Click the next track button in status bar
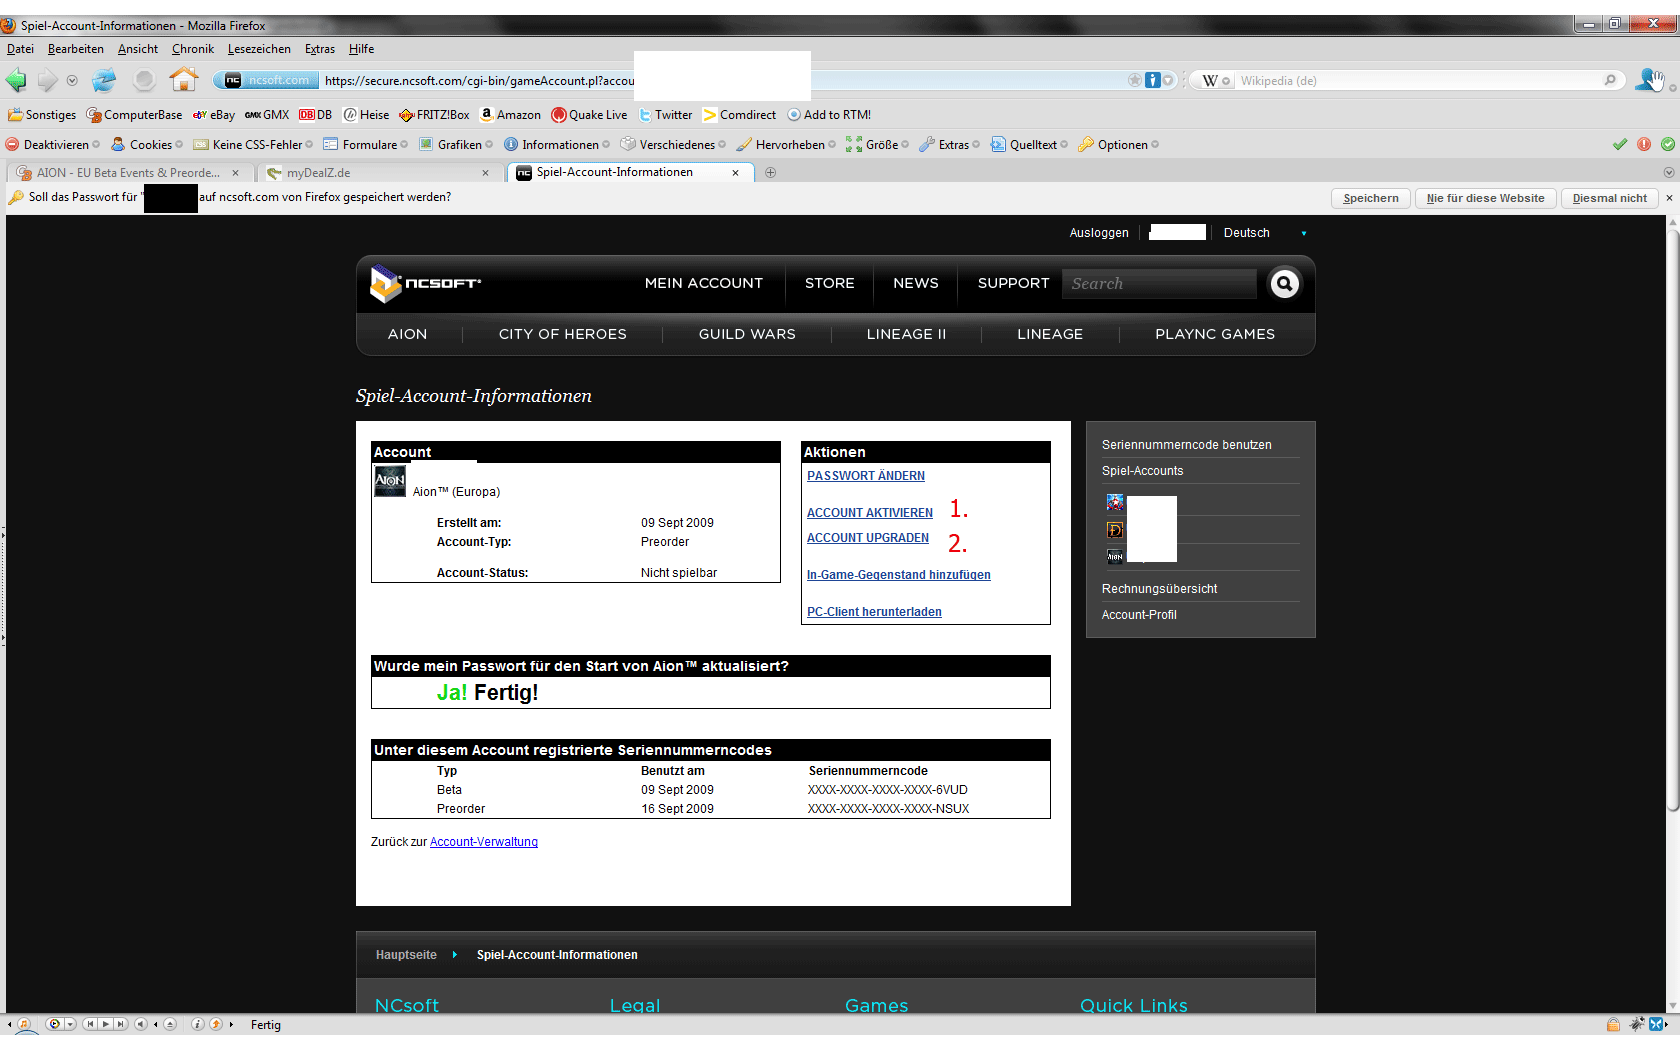Viewport: 1680px width, 1050px height. coord(120,1024)
